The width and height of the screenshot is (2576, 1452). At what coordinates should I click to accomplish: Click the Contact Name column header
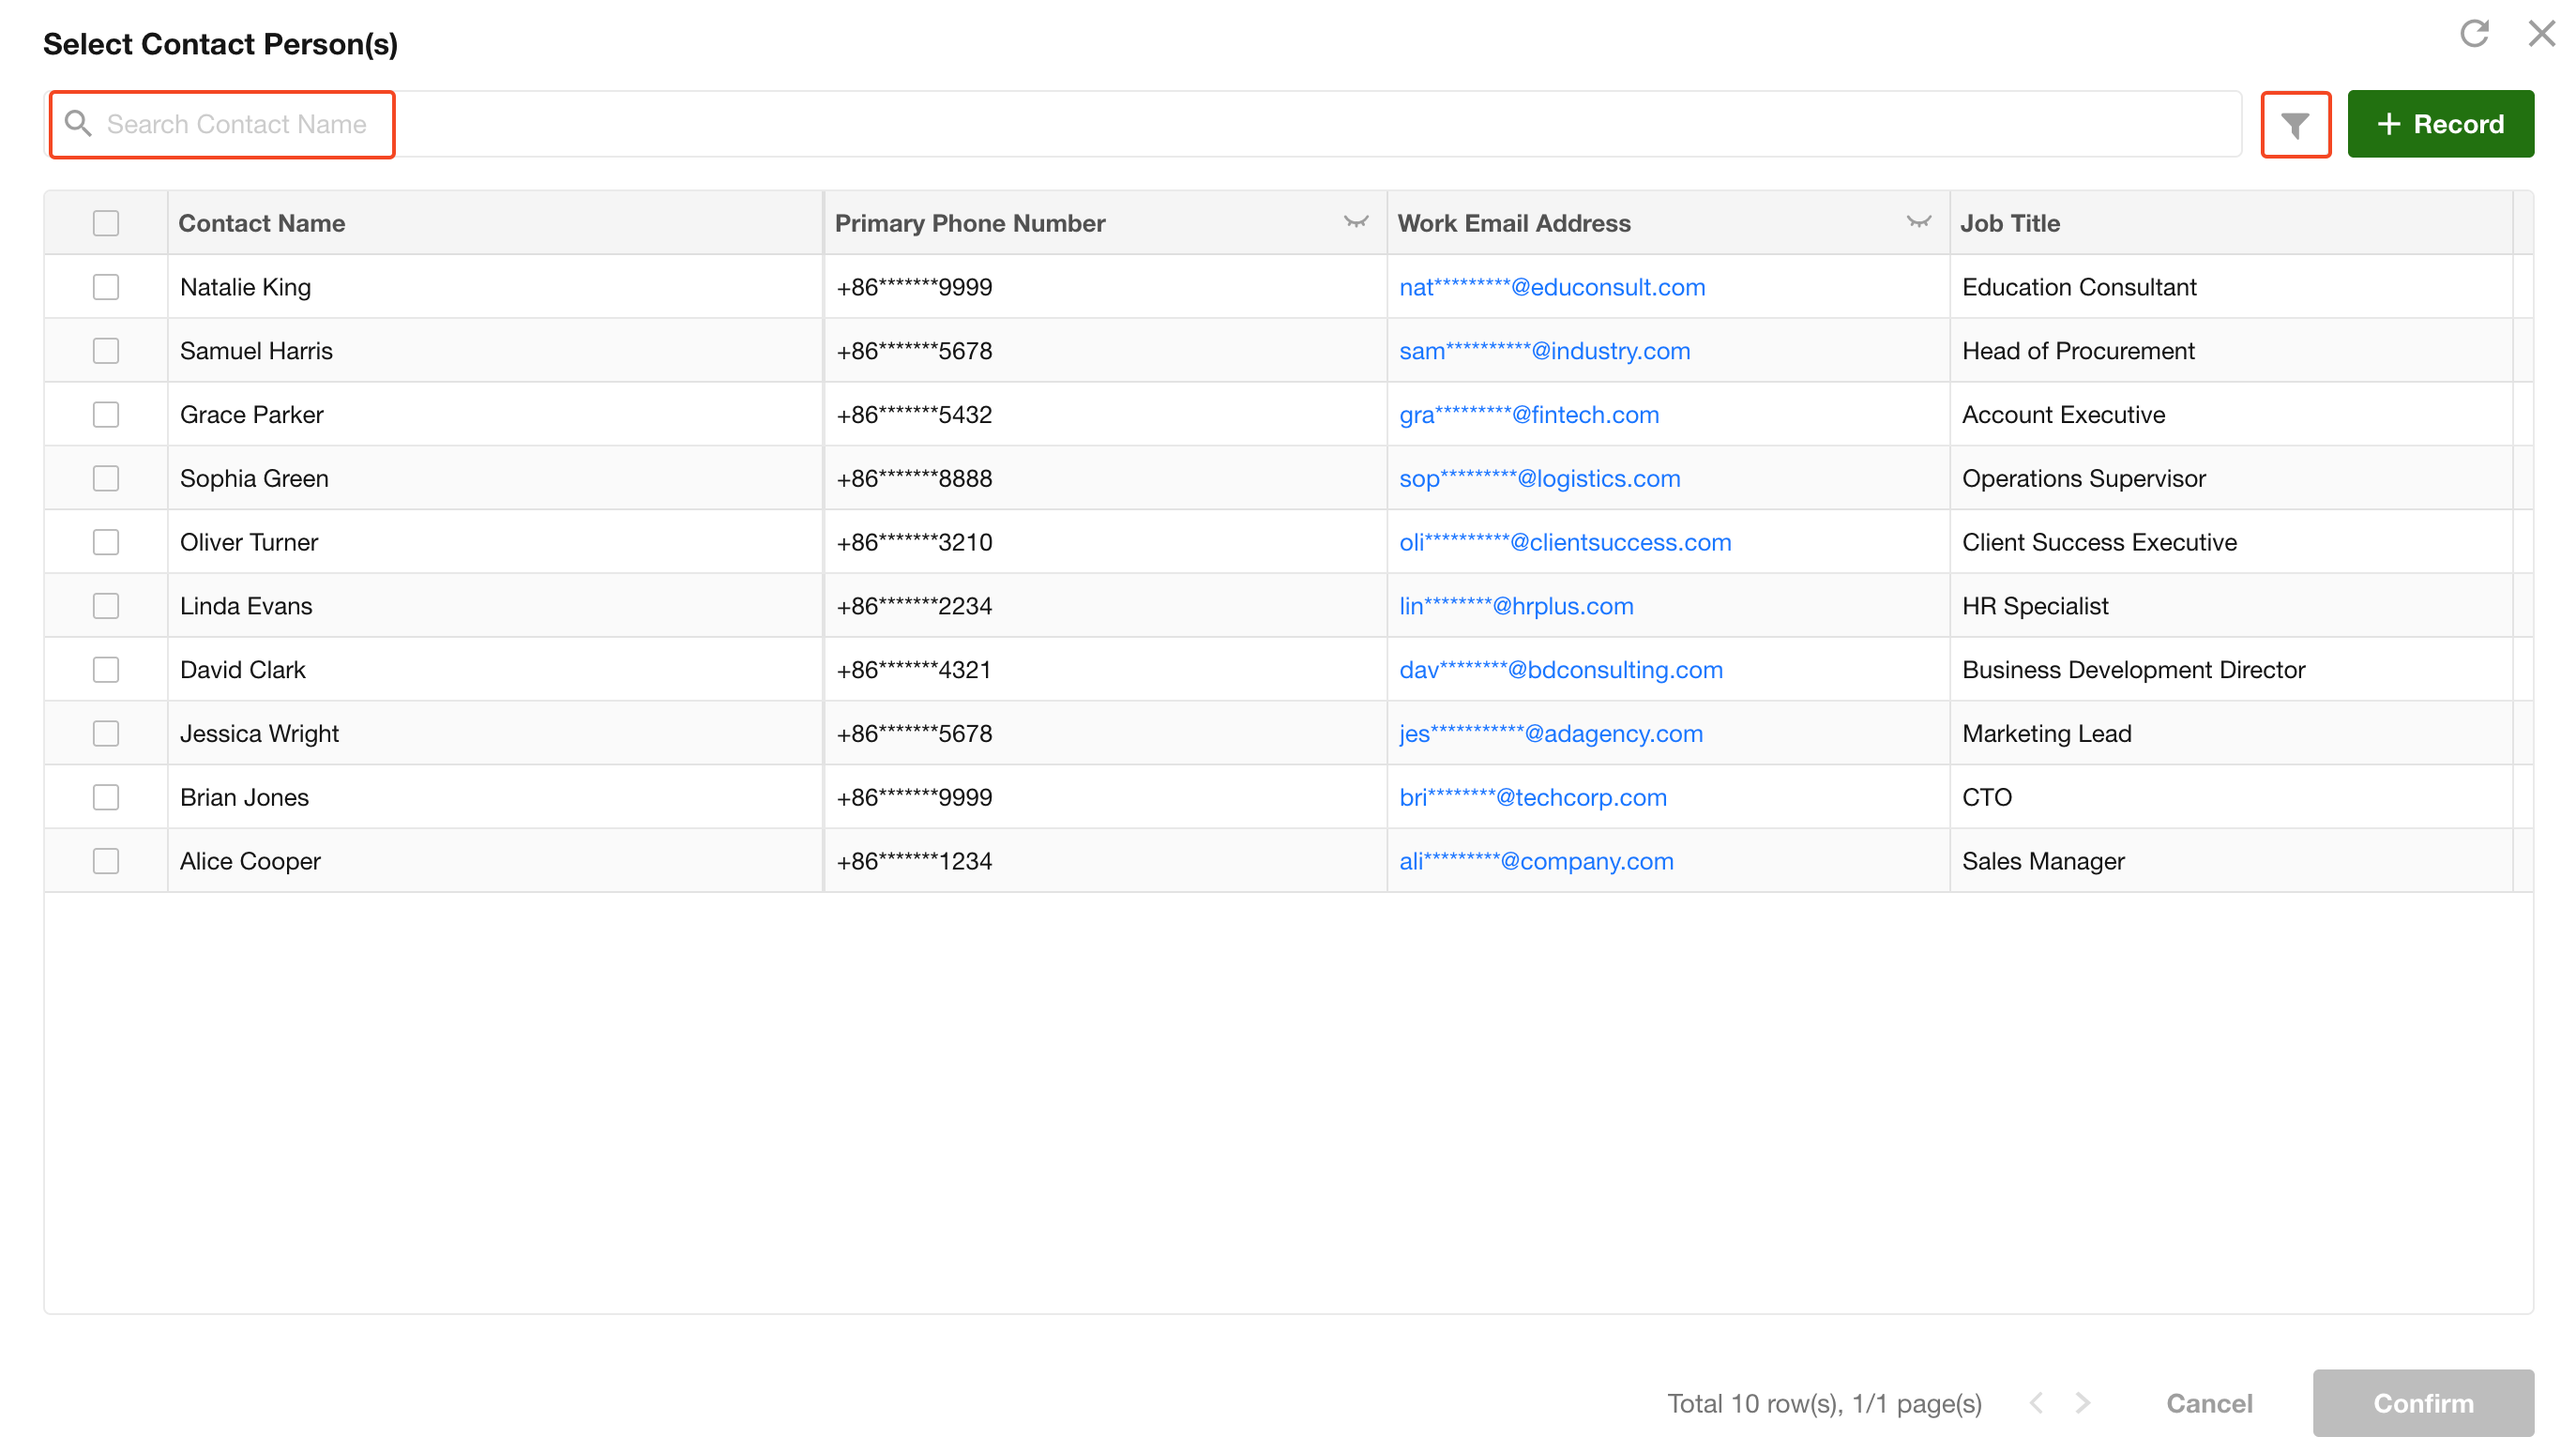click(262, 223)
